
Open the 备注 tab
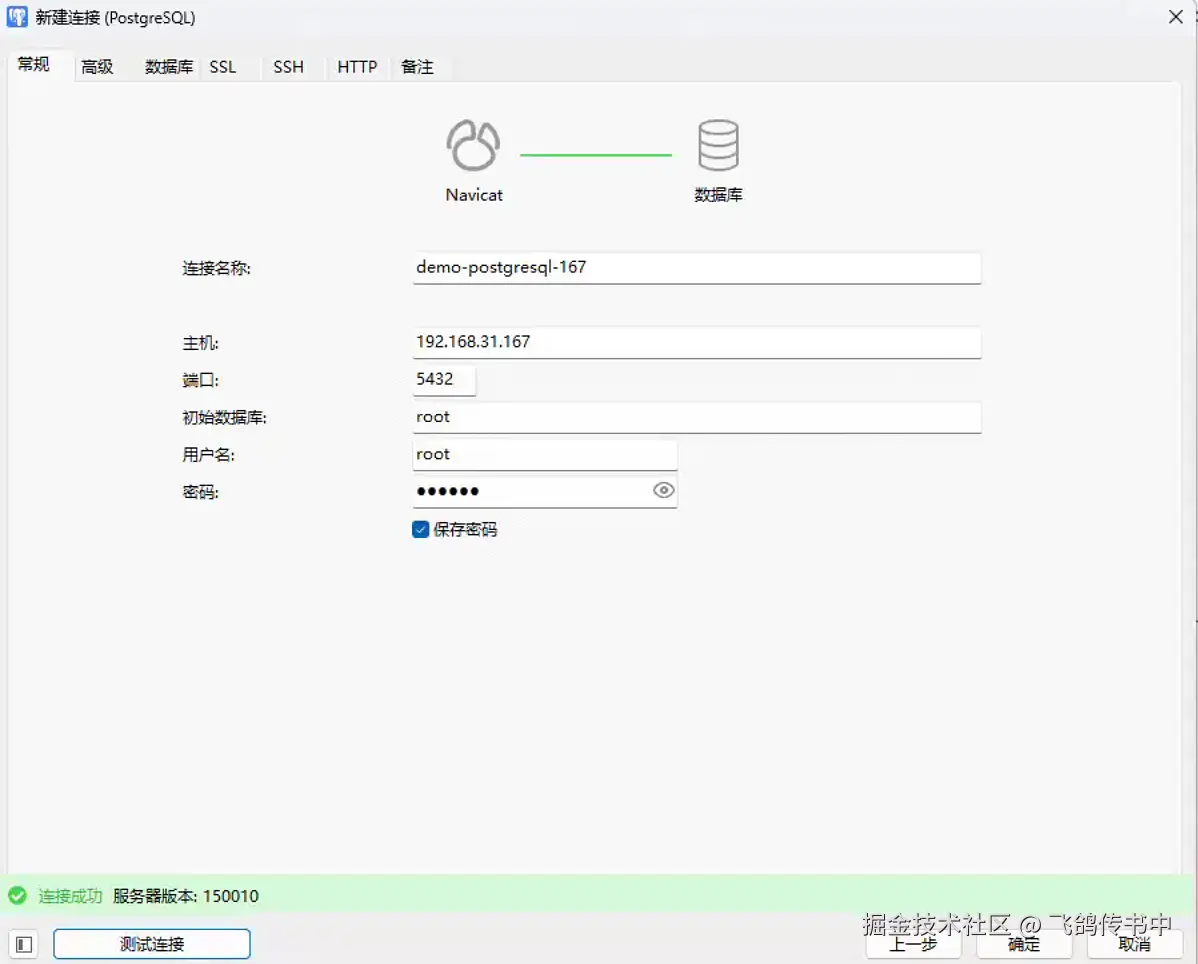coord(417,67)
